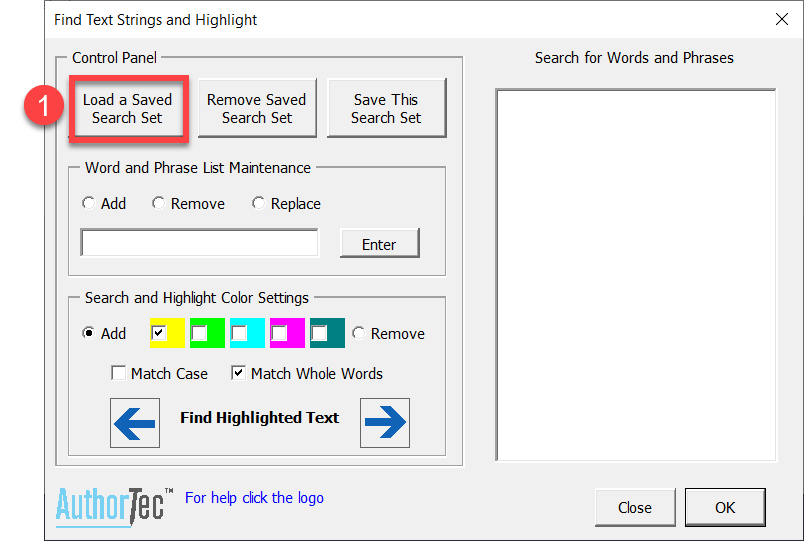The image size is (804, 541).
Task: Load a Saved Search Set
Action: point(127,108)
